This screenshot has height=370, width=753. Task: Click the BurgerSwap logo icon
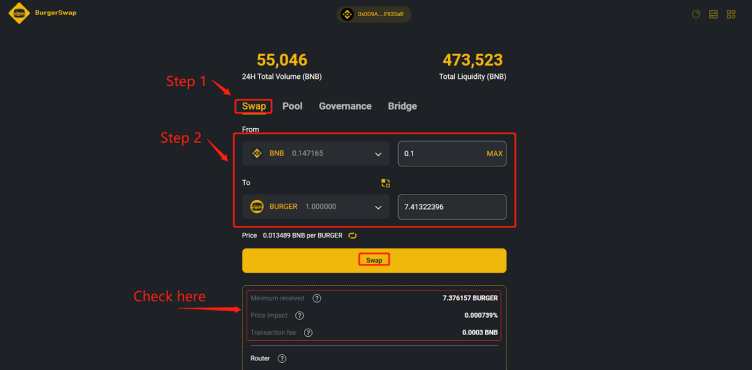click(19, 13)
